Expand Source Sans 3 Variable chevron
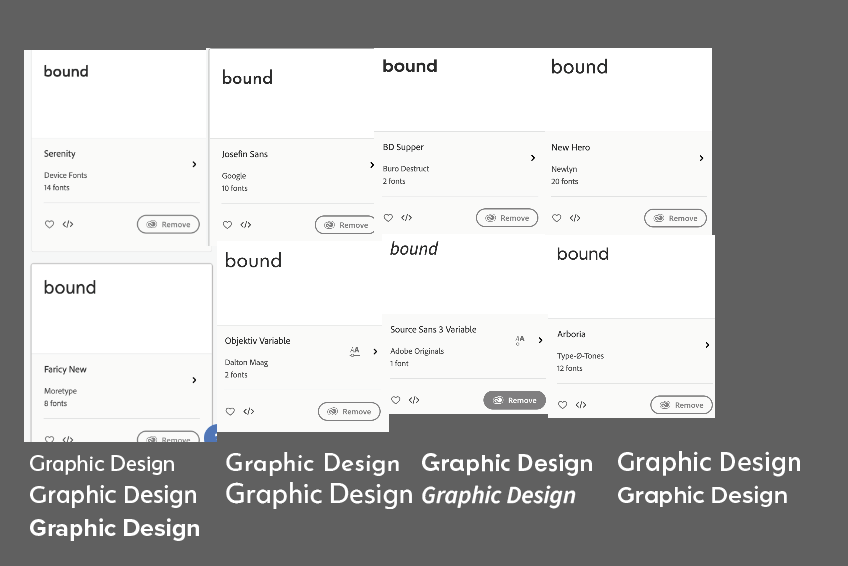 pyautogui.click(x=540, y=340)
